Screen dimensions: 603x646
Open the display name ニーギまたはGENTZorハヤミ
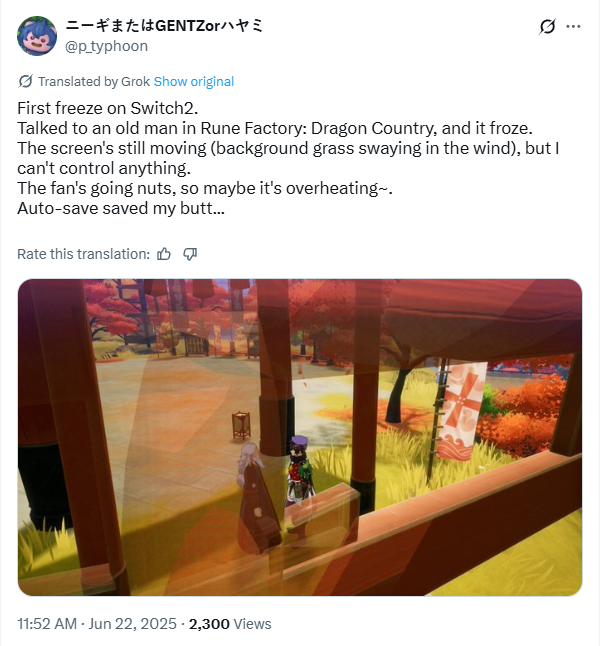point(164,26)
